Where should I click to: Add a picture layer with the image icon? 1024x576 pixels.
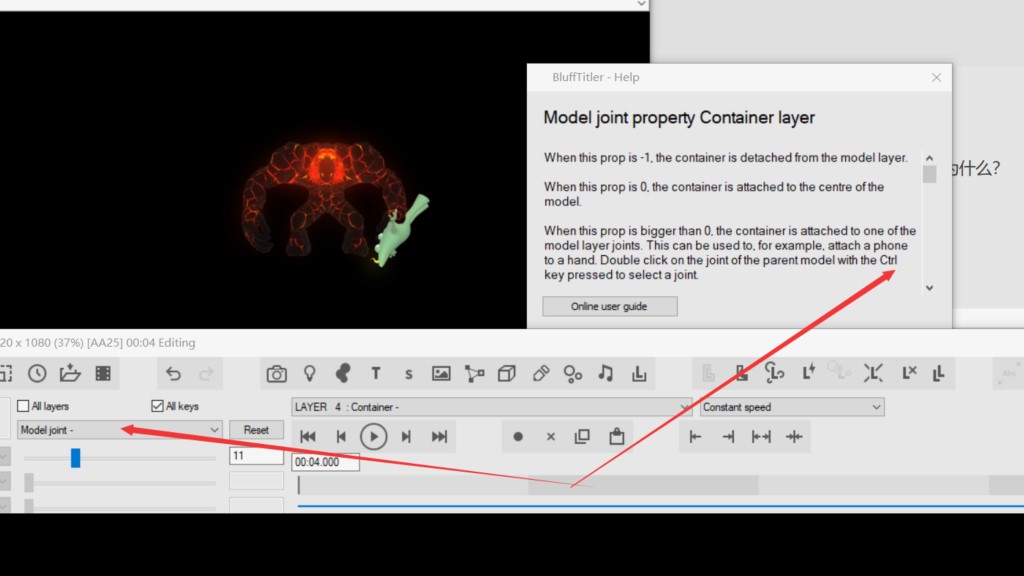coord(441,374)
